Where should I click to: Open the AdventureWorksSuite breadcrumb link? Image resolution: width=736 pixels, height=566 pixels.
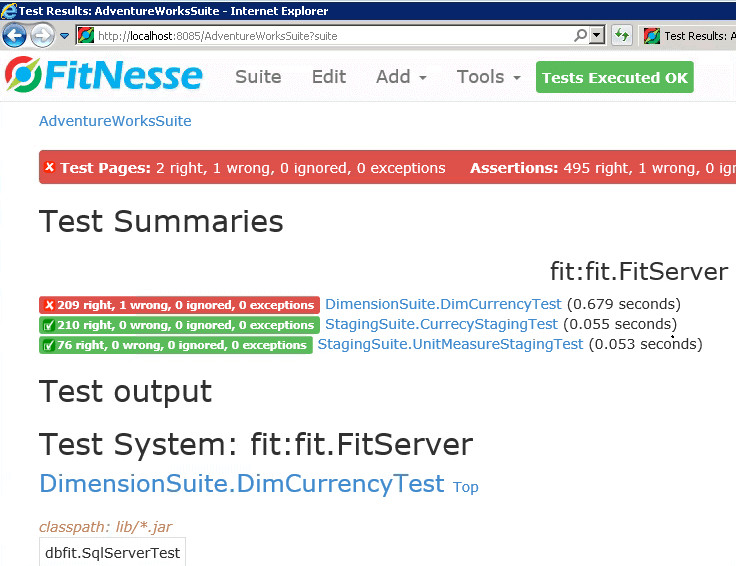tap(115, 121)
